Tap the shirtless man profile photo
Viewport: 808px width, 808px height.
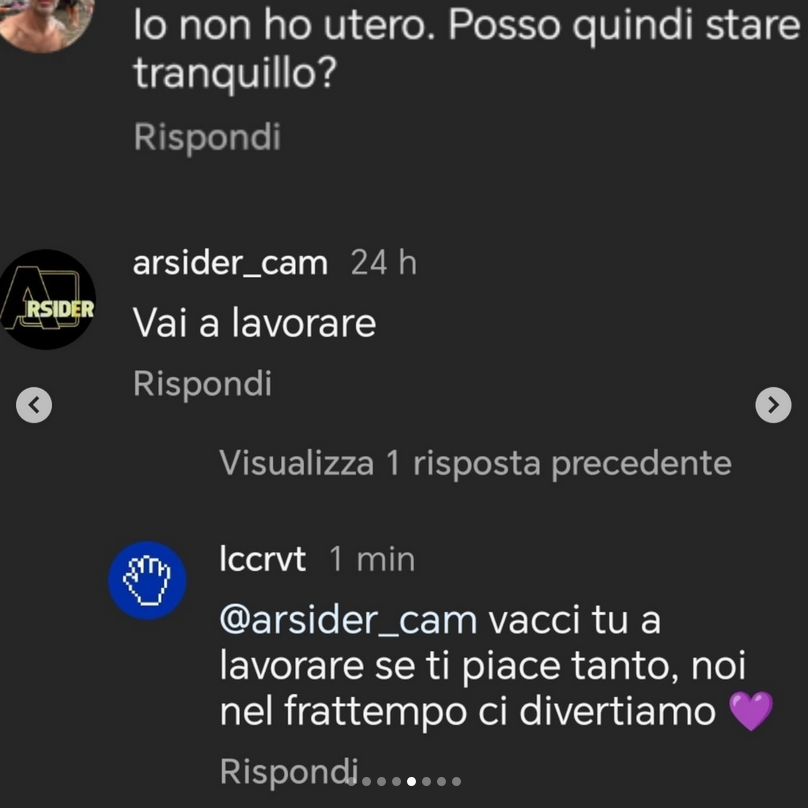44,21
